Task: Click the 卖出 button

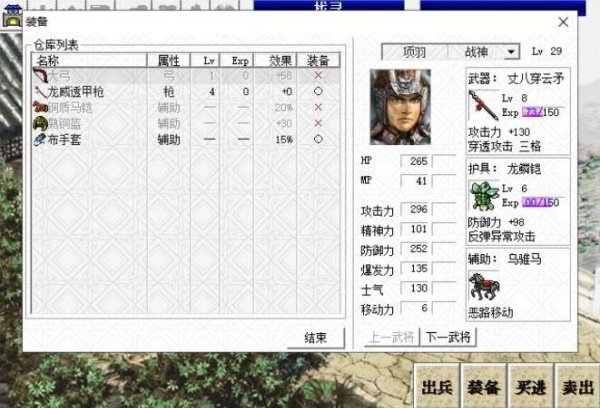Action: tap(578, 387)
